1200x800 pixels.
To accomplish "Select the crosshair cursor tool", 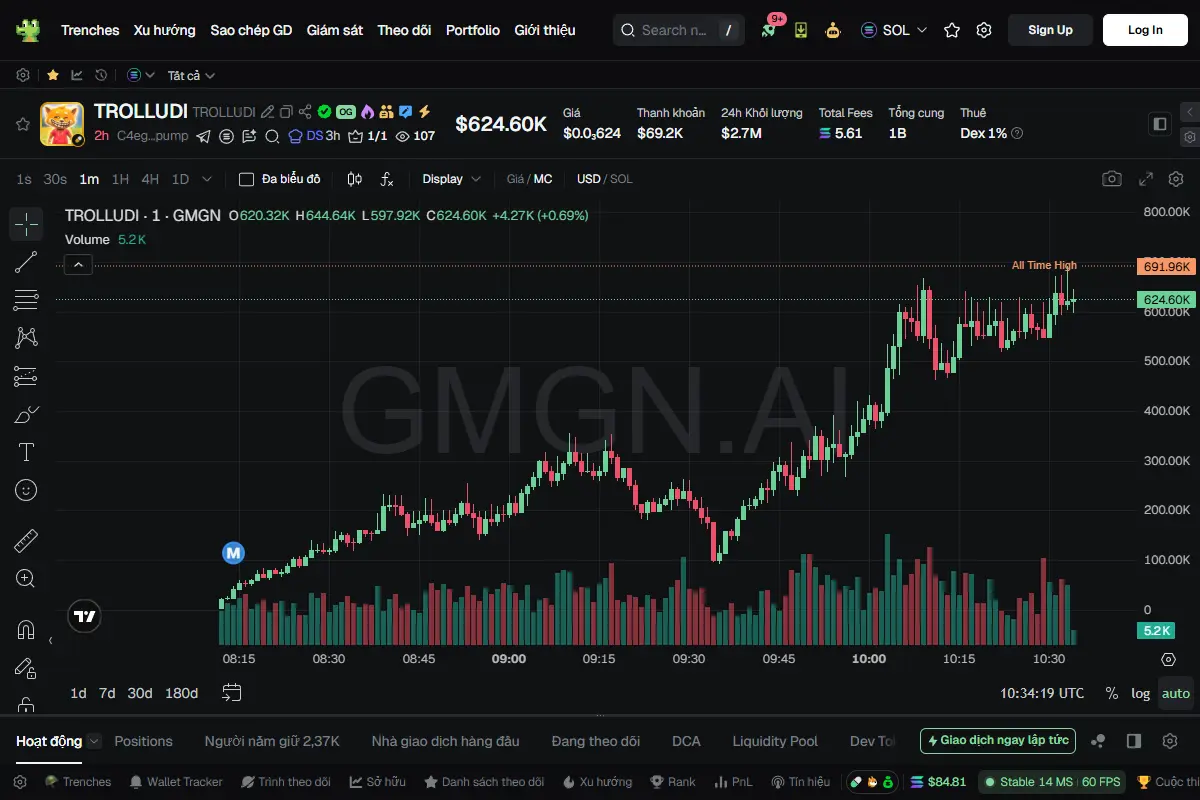I will (26, 224).
